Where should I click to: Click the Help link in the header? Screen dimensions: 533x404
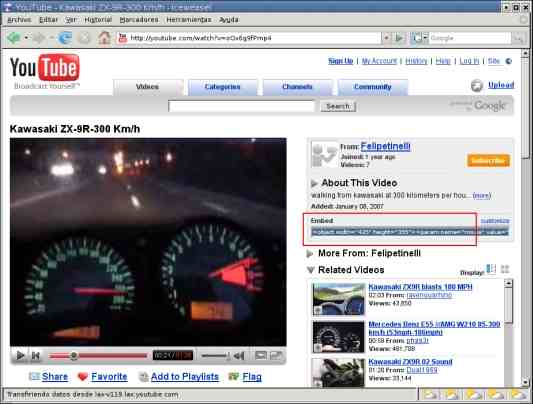[x=443, y=61]
